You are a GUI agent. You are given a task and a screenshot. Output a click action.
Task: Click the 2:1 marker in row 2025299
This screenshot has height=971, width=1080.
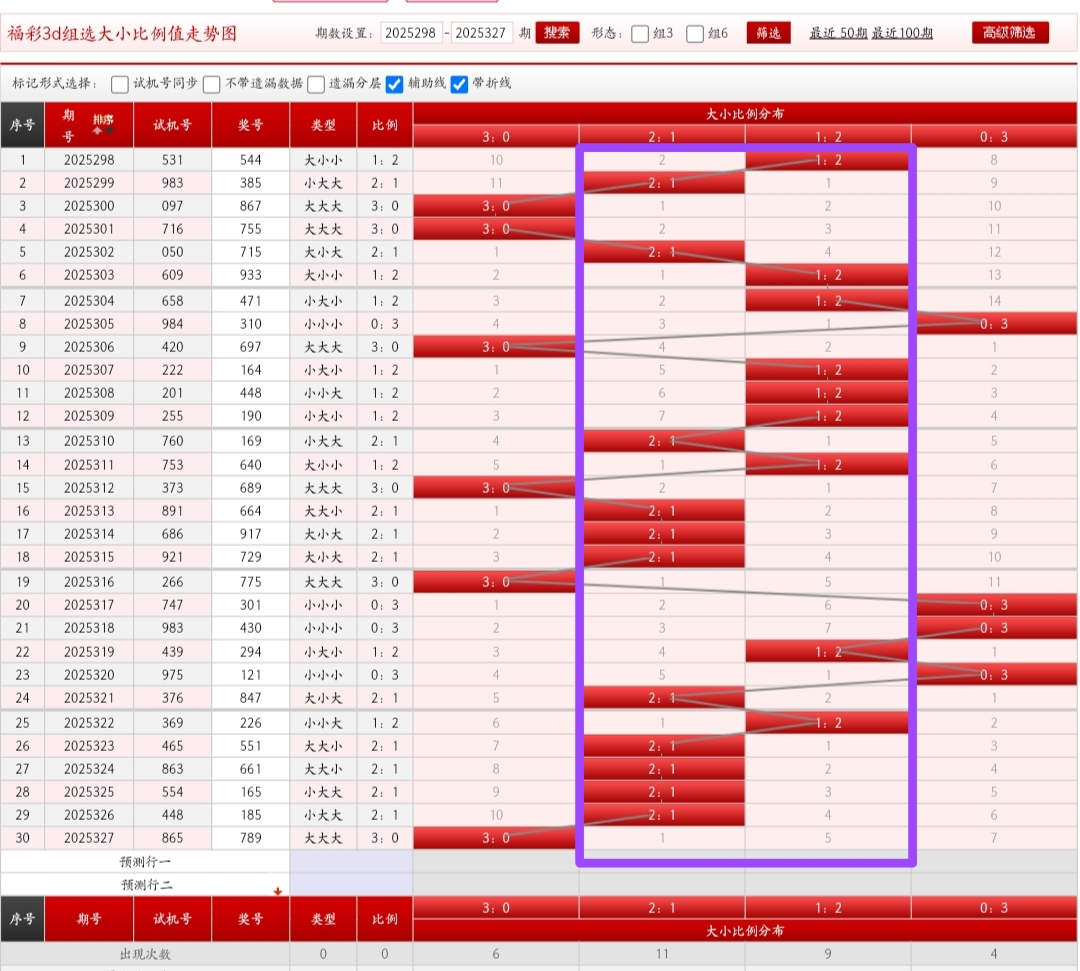tap(662, 183)
